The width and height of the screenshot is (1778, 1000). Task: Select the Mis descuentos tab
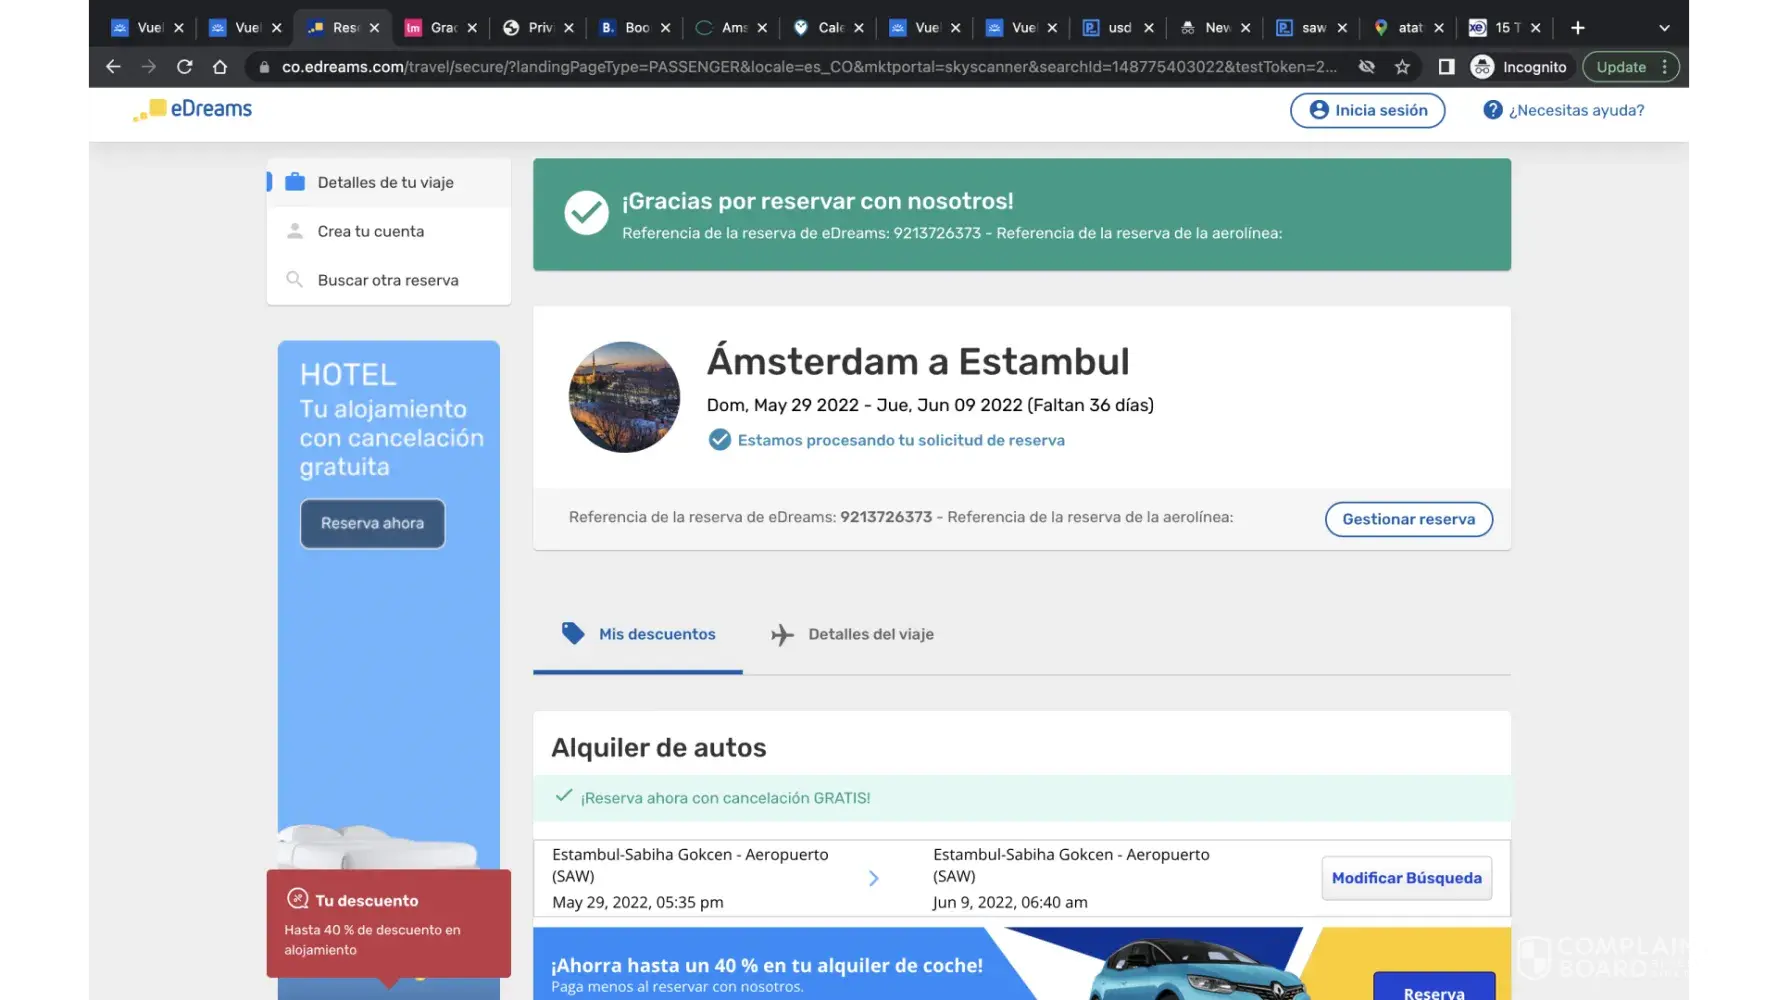639,634
